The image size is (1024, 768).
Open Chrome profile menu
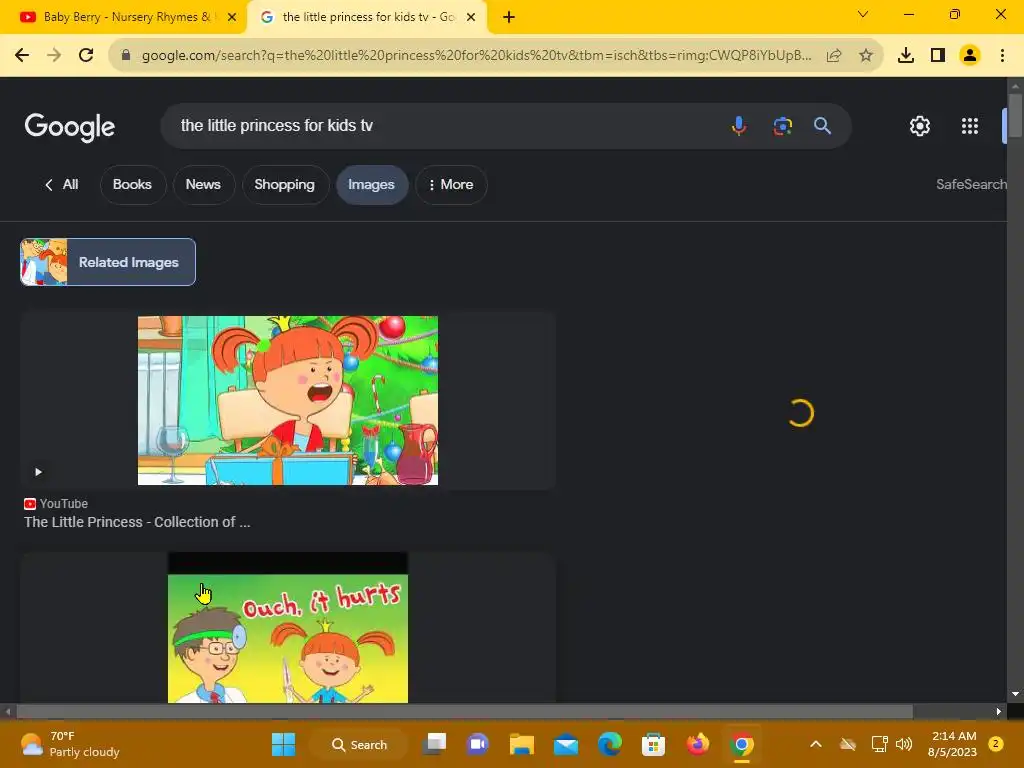970,56
